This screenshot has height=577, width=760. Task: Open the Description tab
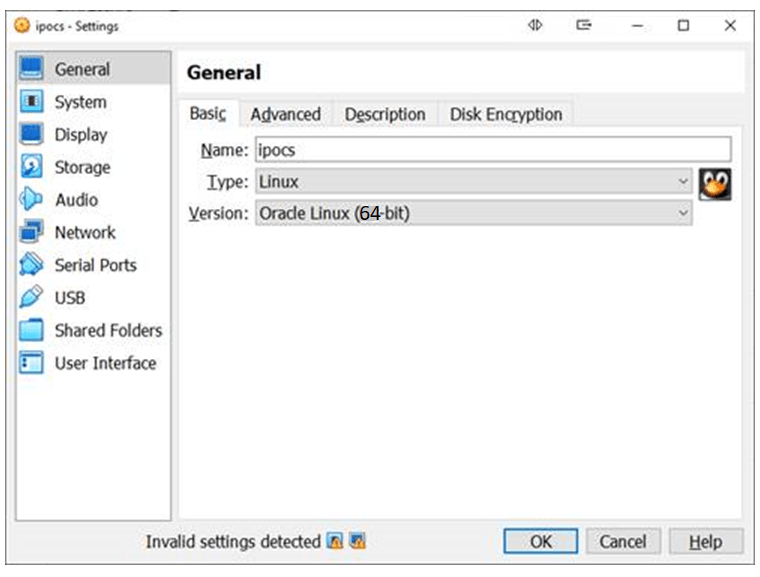coord(385,114)
